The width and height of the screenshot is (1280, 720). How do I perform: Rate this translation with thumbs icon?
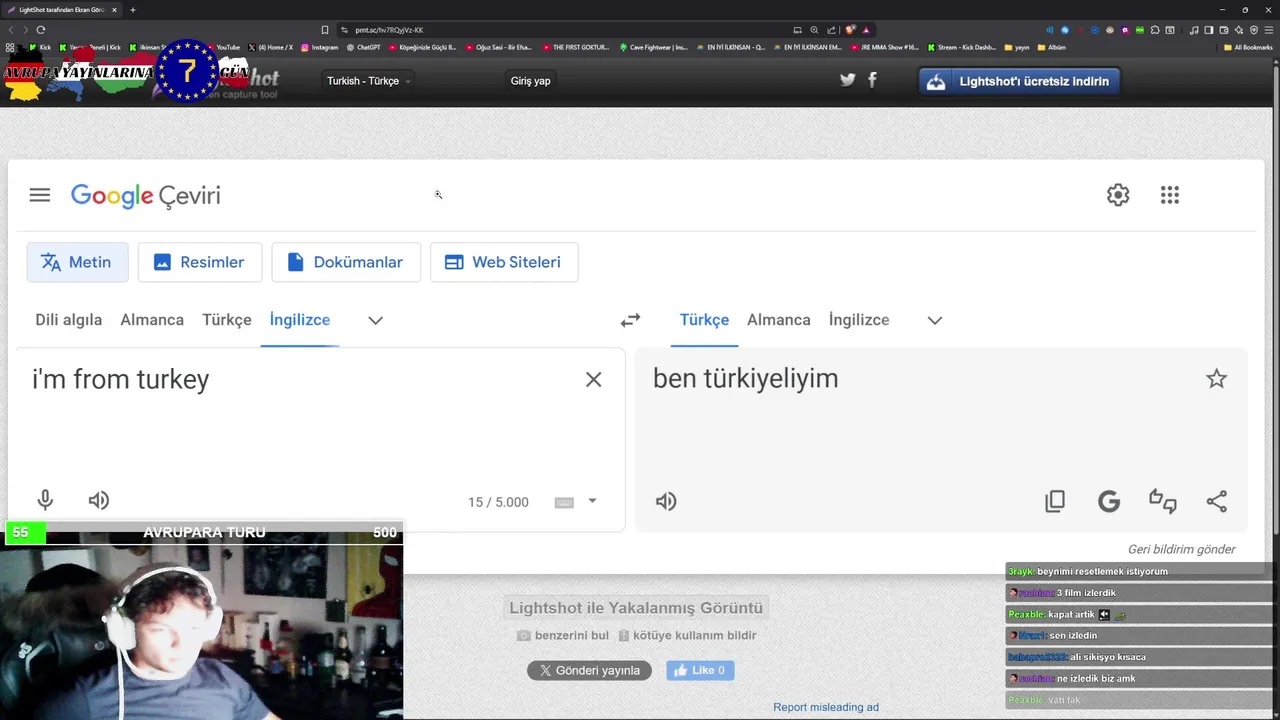click(1163, 501)
